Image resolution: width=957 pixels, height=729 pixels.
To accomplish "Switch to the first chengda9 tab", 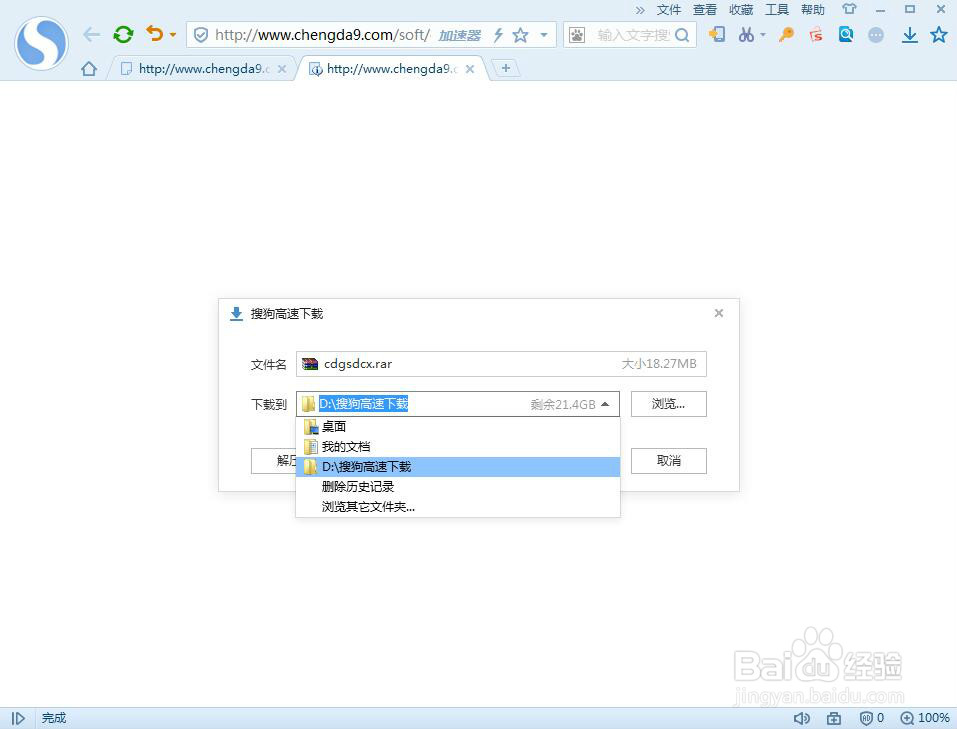I will 203,68.
